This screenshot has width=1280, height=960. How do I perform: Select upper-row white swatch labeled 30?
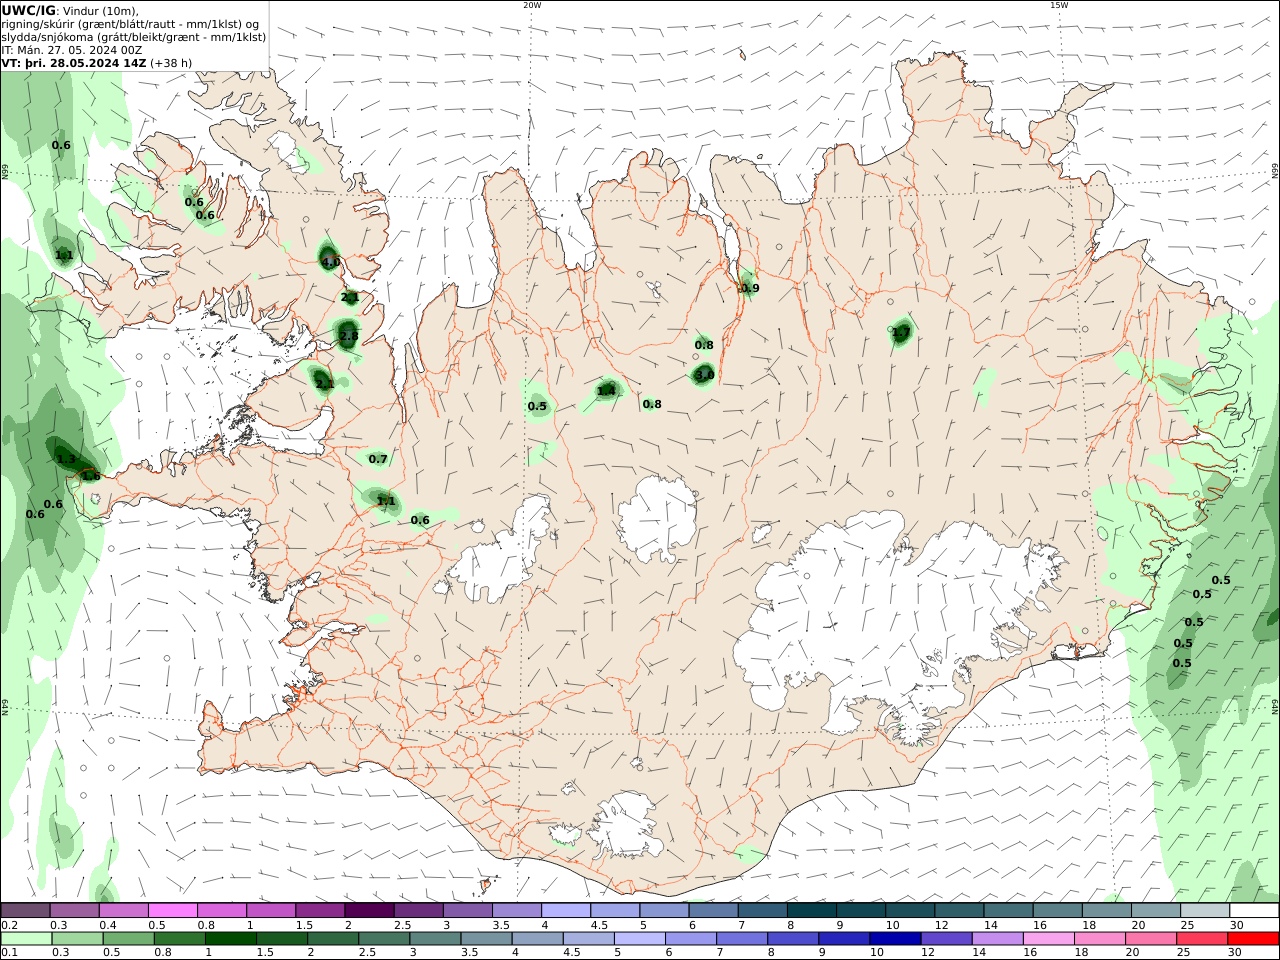point(1254,910)
